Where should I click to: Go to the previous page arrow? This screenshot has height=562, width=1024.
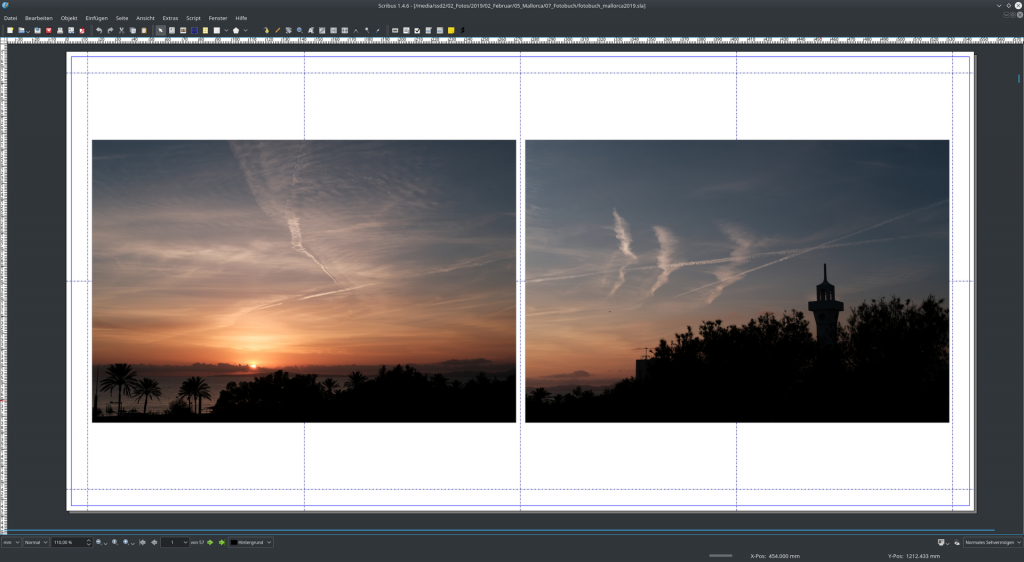tap(154, 542)
